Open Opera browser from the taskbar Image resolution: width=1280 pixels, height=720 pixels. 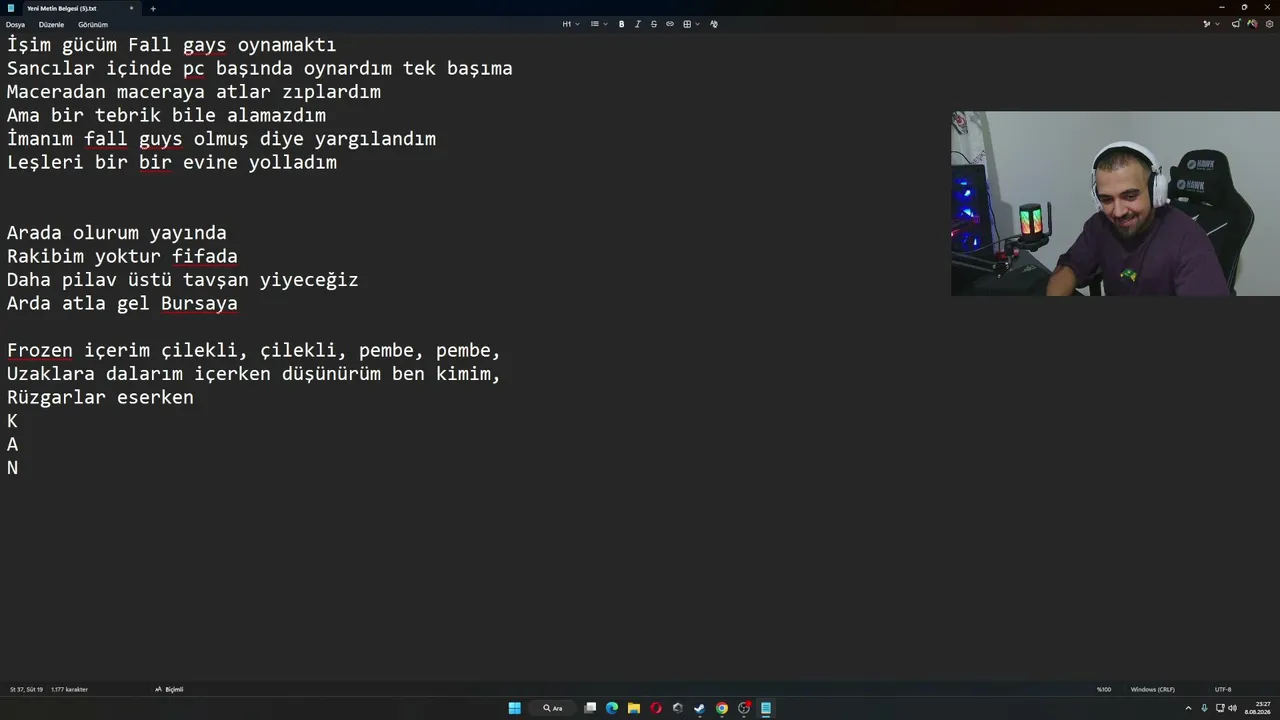pyautogui.click(x=656, y=708)
